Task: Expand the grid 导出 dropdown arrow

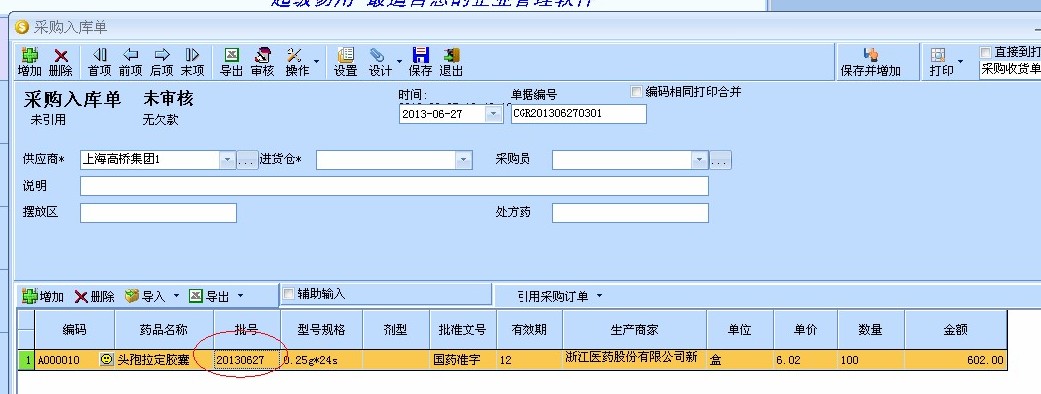Action: click(x=240, y=296)
